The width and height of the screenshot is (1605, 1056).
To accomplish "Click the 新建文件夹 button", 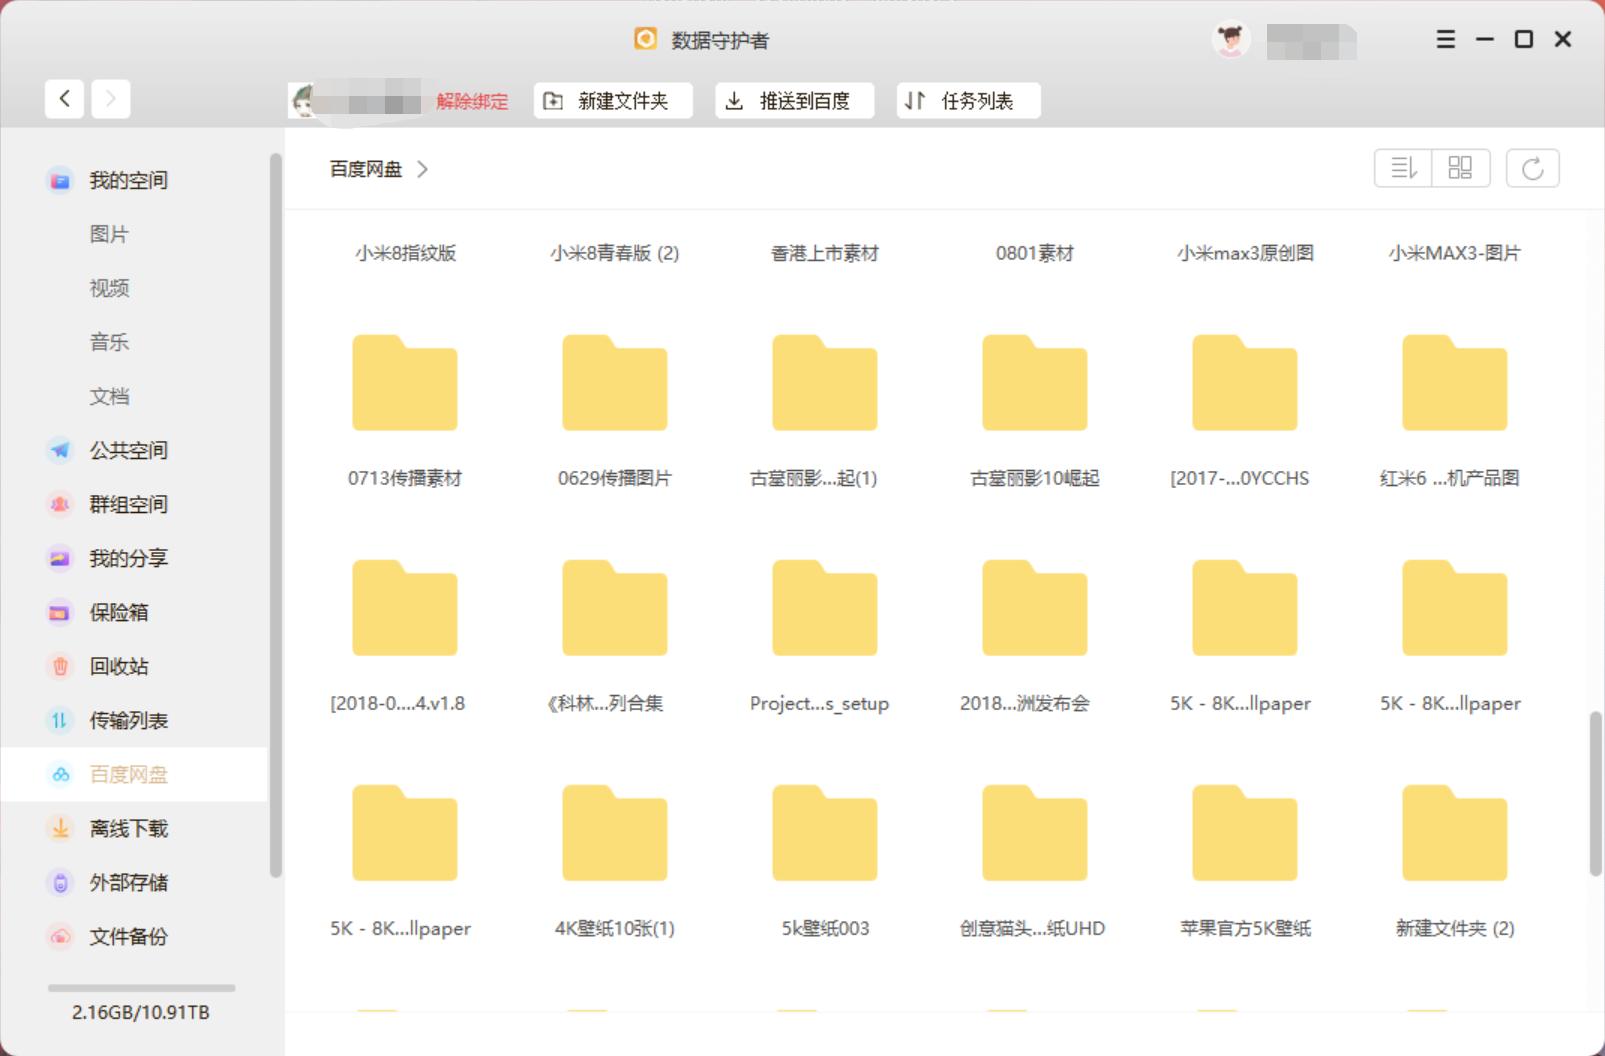I will [x=611, y=100].
